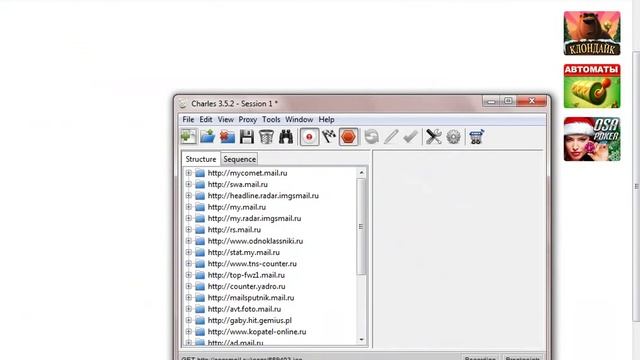640x360 pixels.
Task: Open the OSA Poker game thumbnail
Action: 592,139
